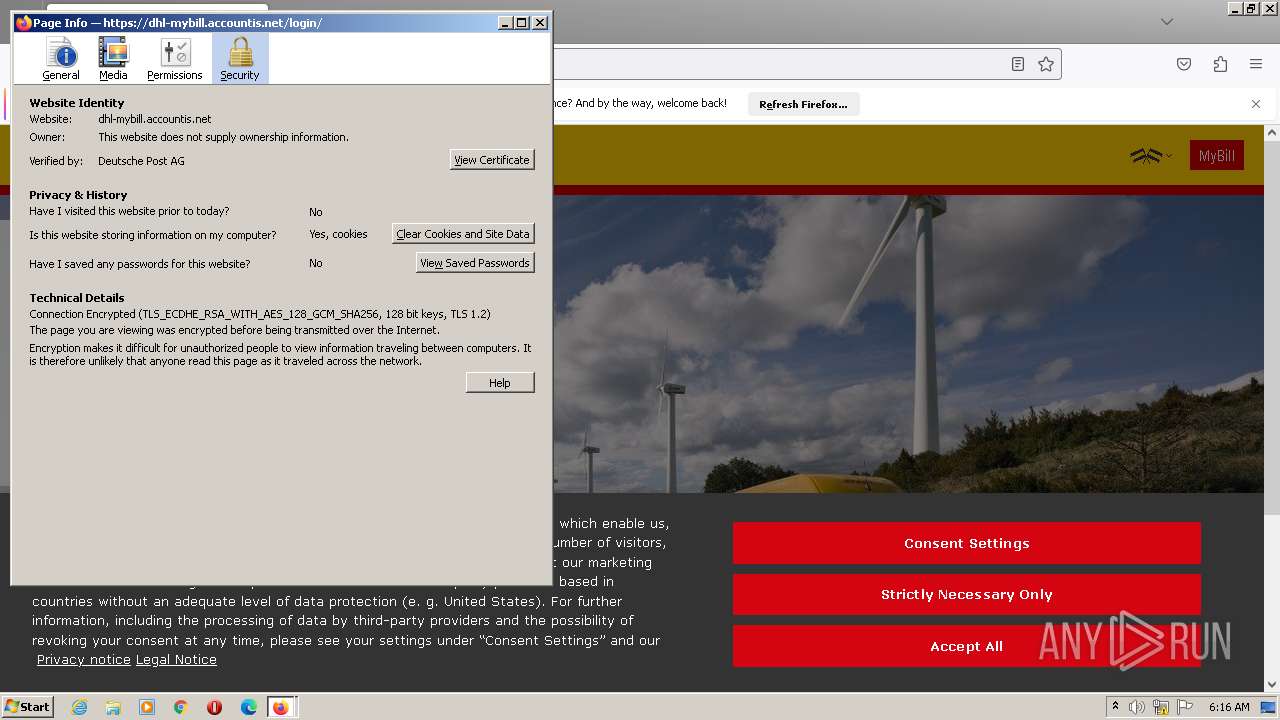Open the network tray icon
The height and width of the screenshot is (720, 1280).
click(1161, 707)
